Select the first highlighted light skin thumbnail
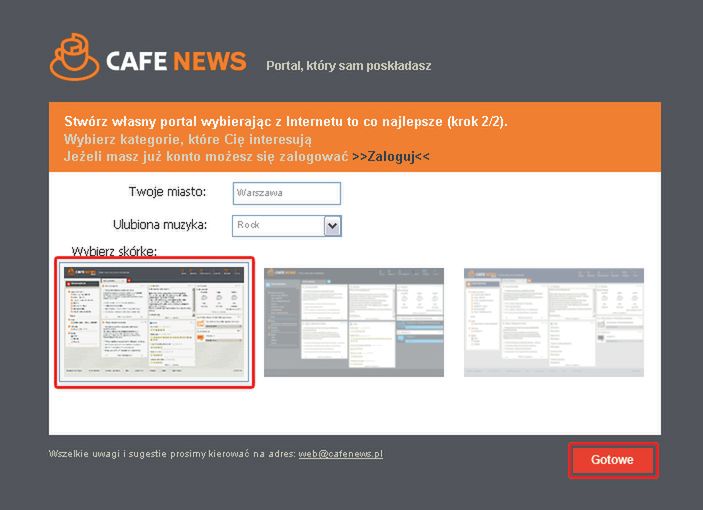Screen dimensions: 703x510 click(x=154, y=322)
